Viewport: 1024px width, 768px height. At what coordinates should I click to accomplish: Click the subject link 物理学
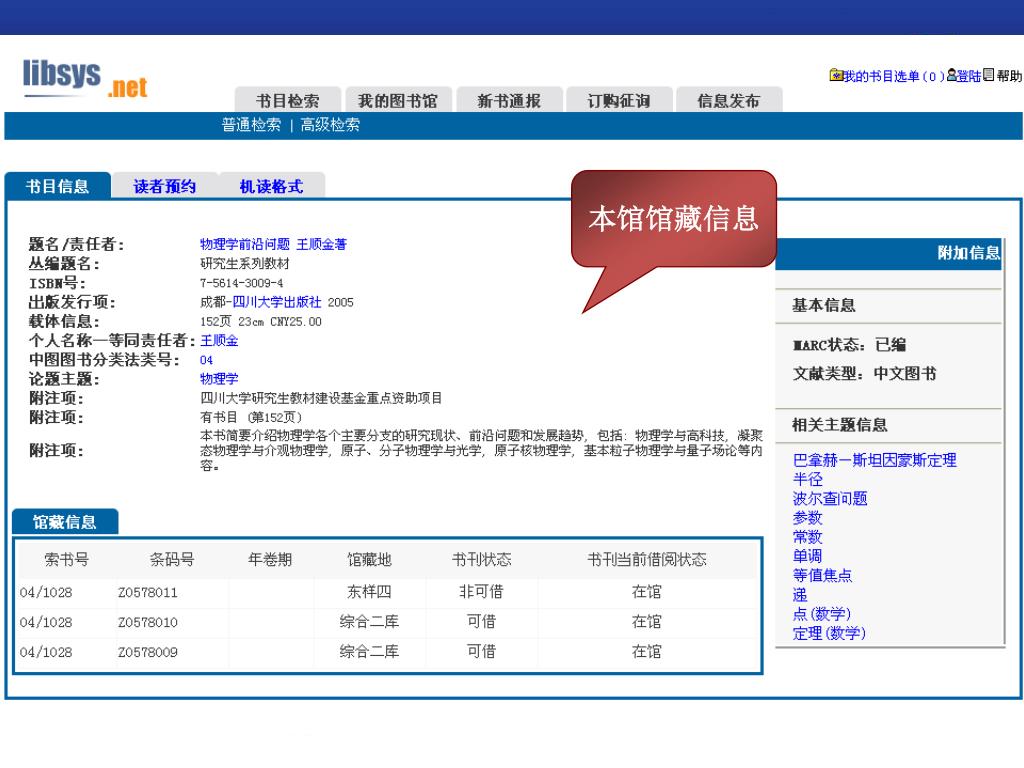click(x=219, y=379)
